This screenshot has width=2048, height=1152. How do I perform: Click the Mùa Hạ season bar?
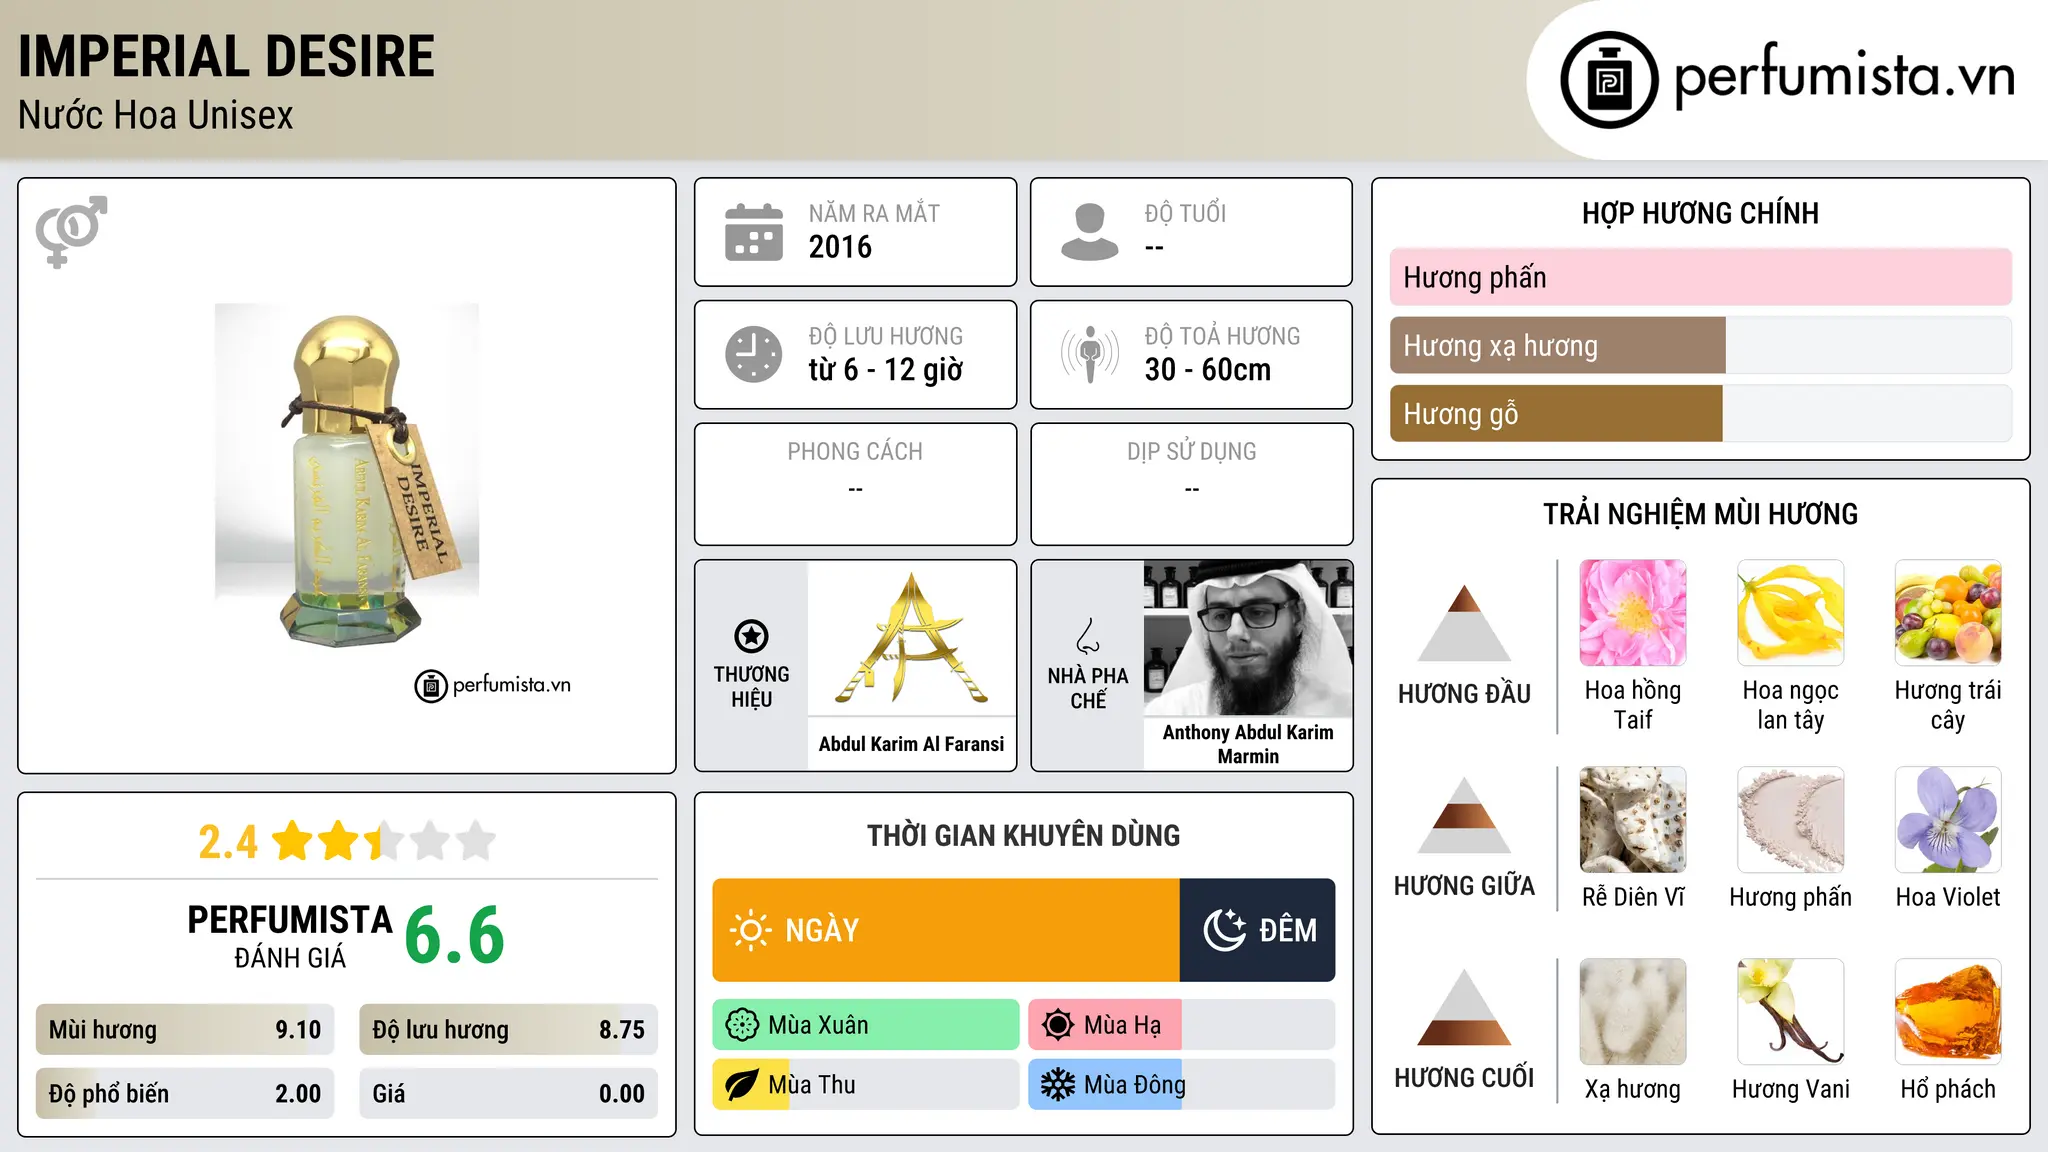click(x=1182, y=1025)
